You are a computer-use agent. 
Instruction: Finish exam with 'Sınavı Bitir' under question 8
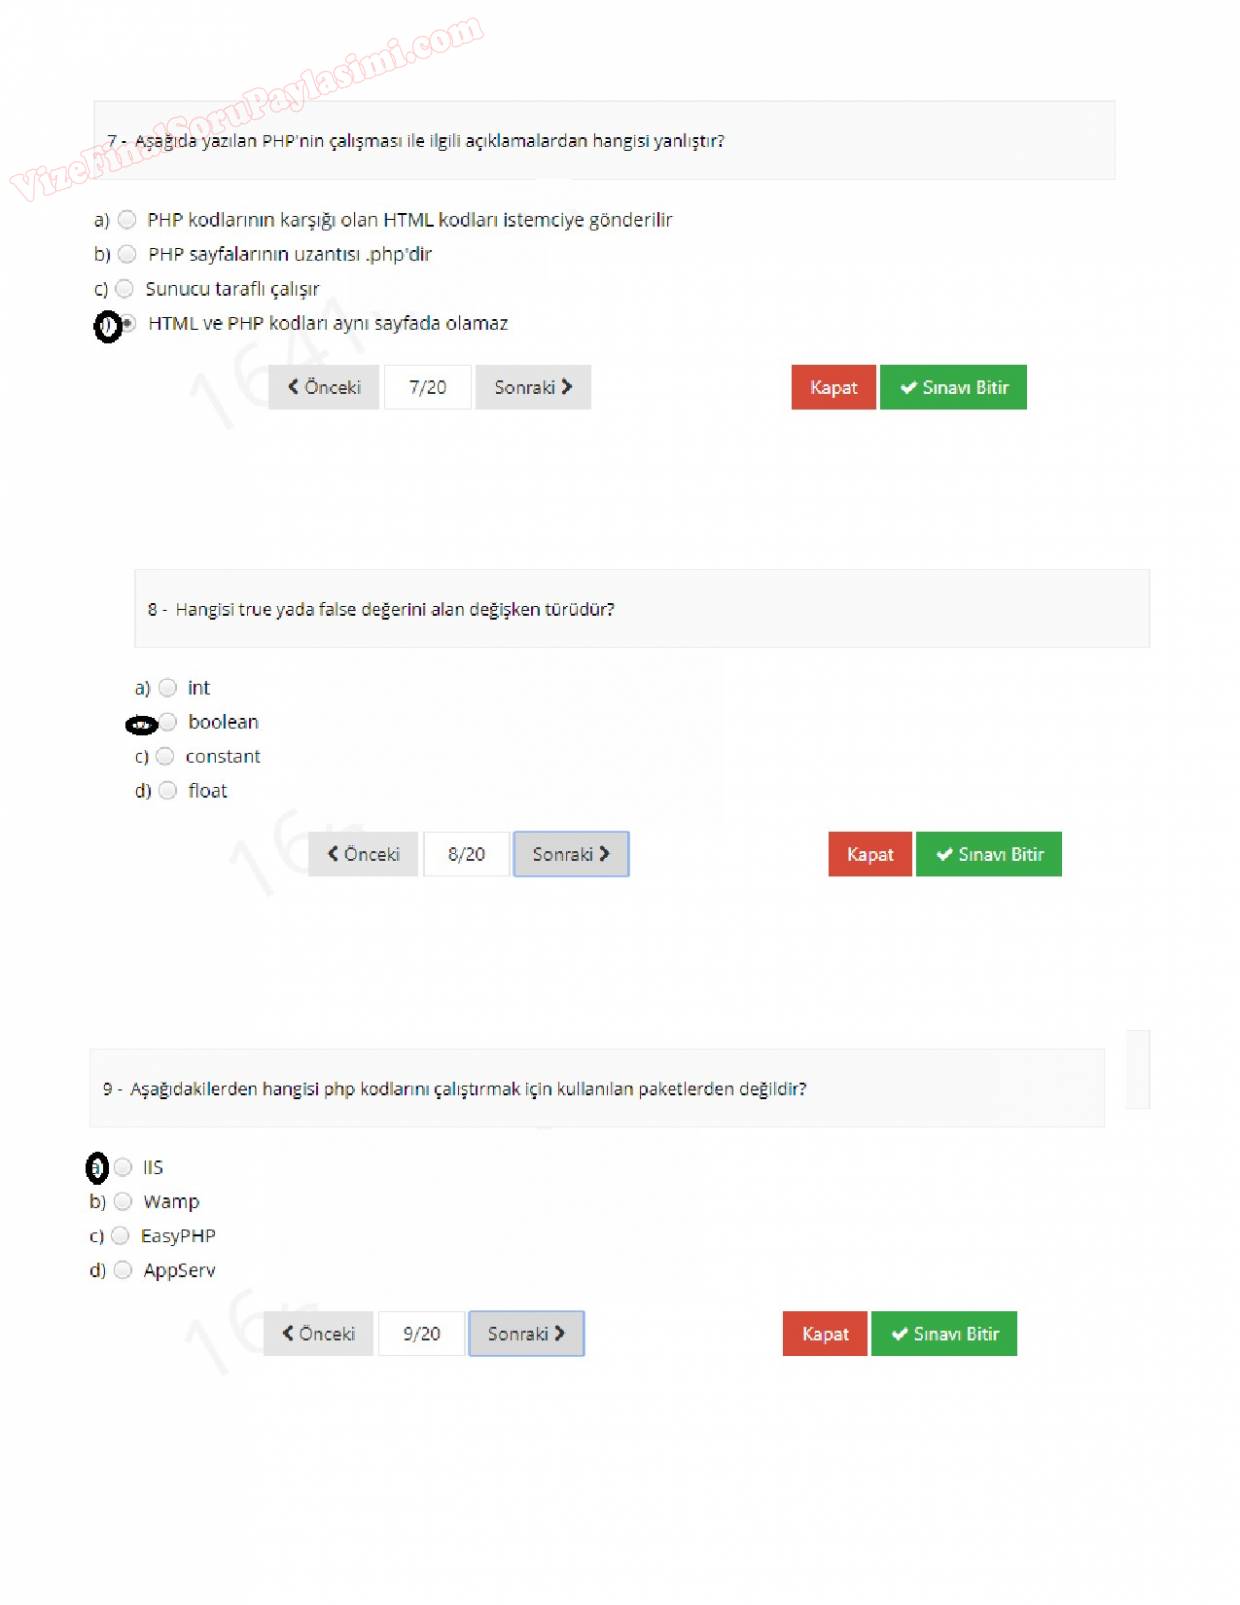989,855
